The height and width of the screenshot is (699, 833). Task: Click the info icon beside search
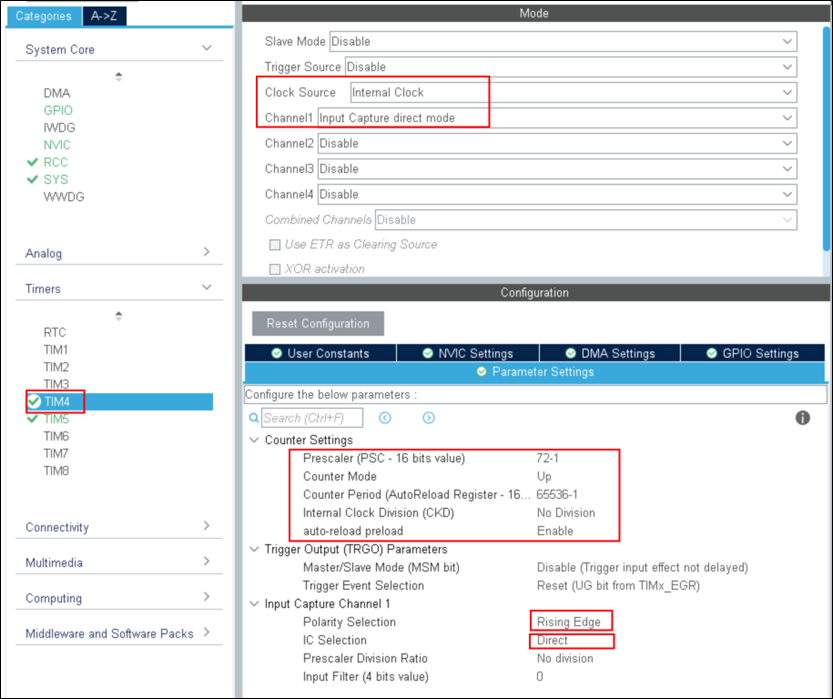coord(802,418)
